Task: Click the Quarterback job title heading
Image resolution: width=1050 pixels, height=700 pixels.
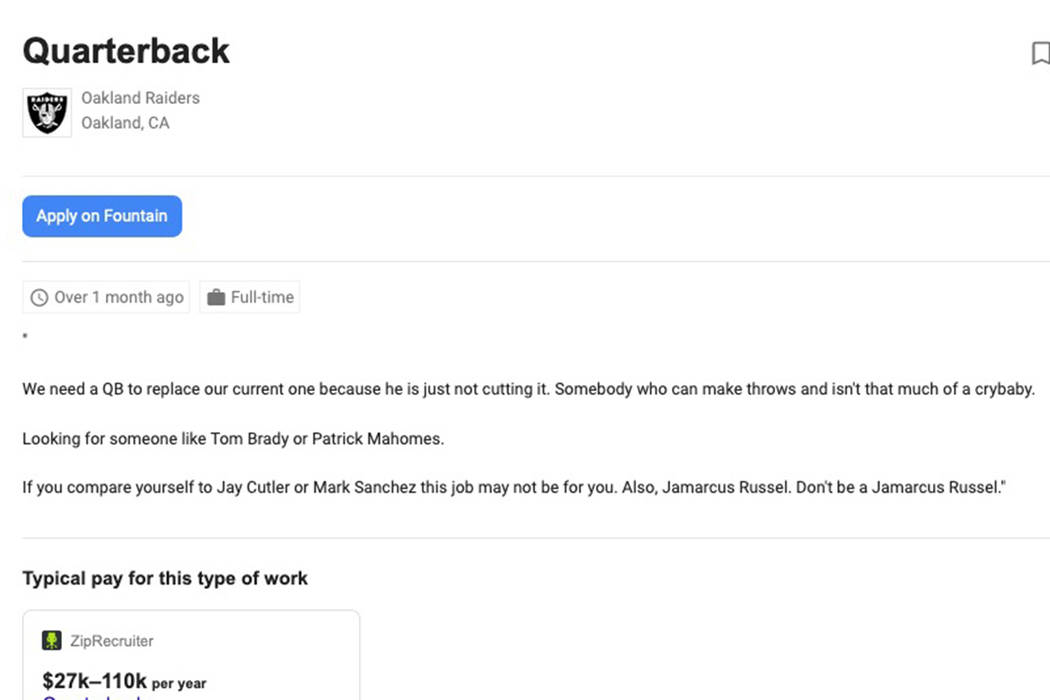Action: pos(126,51)
